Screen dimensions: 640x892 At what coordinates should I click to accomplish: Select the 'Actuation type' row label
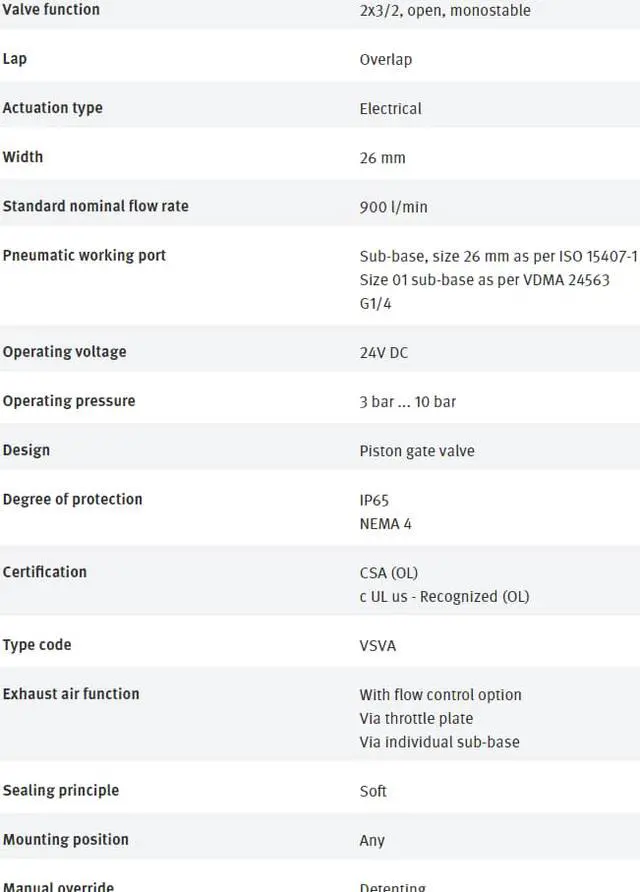tap(52, 108)
